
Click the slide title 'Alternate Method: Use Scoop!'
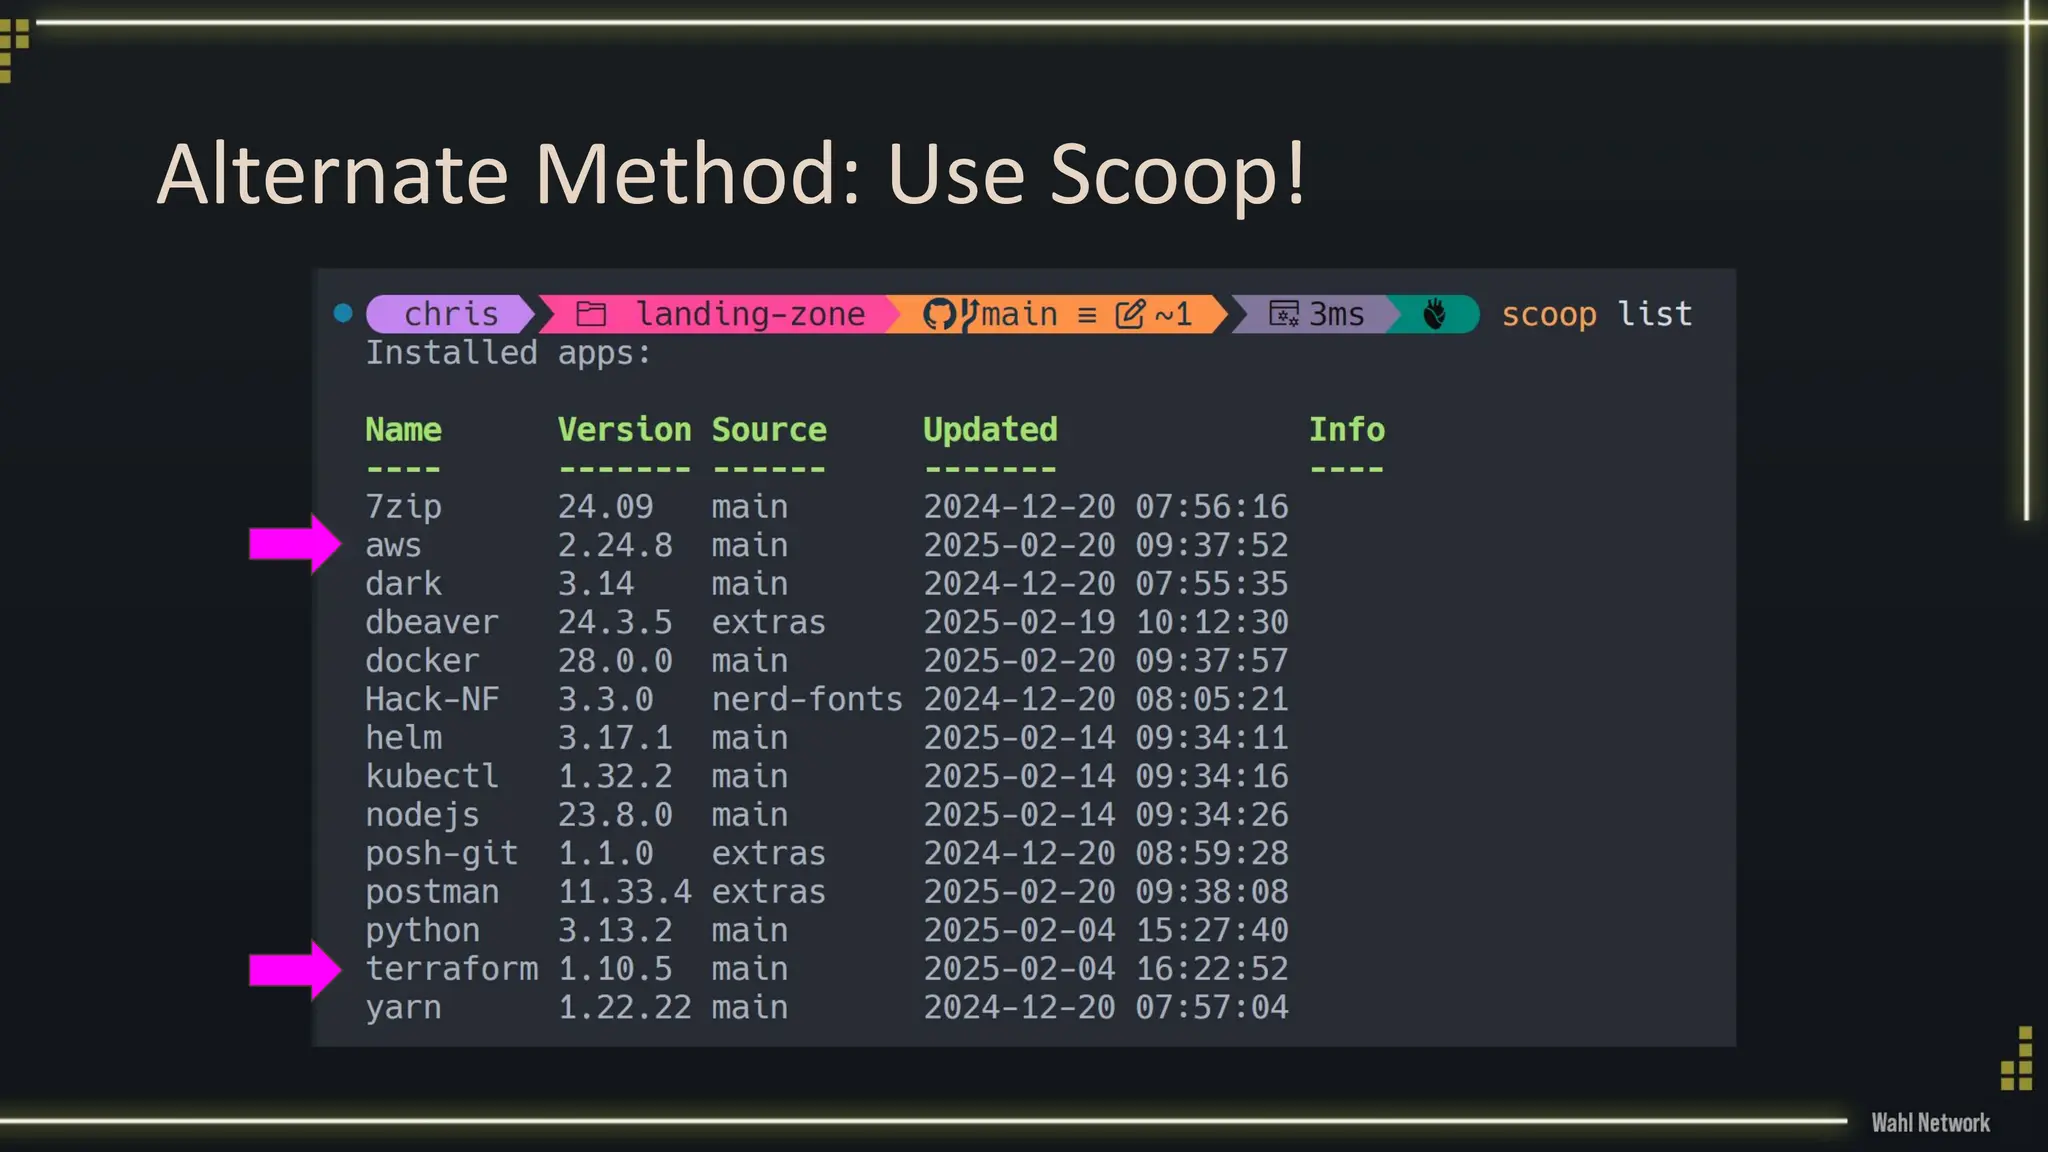coord(732,174)
